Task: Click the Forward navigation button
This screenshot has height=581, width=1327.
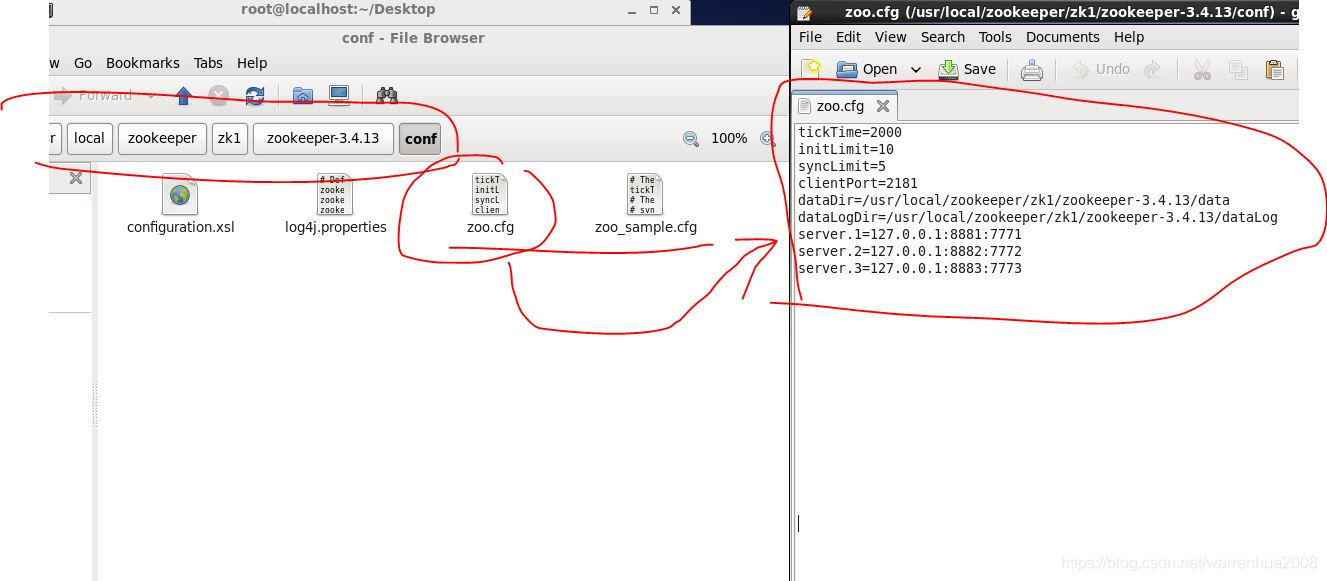Action: 93,96
